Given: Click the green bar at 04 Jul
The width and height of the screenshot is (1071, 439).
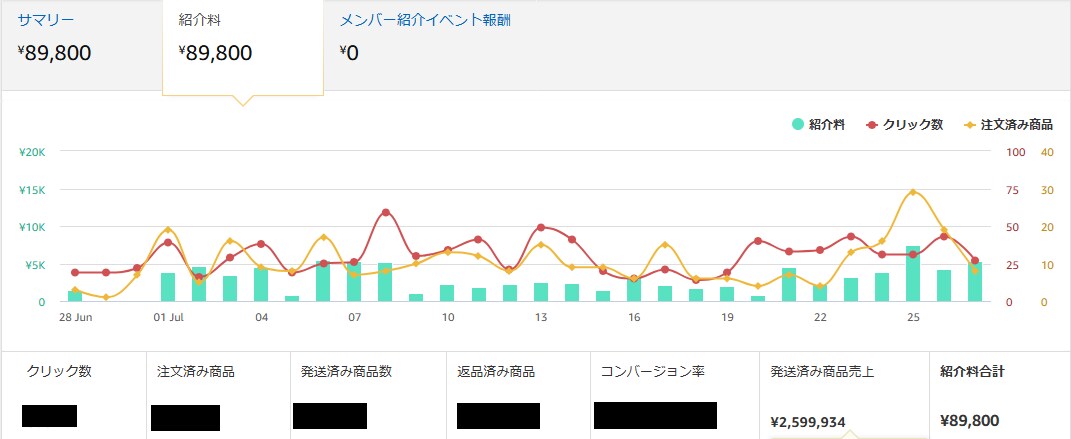Looking at the screenshot, I should coord(261,285).
